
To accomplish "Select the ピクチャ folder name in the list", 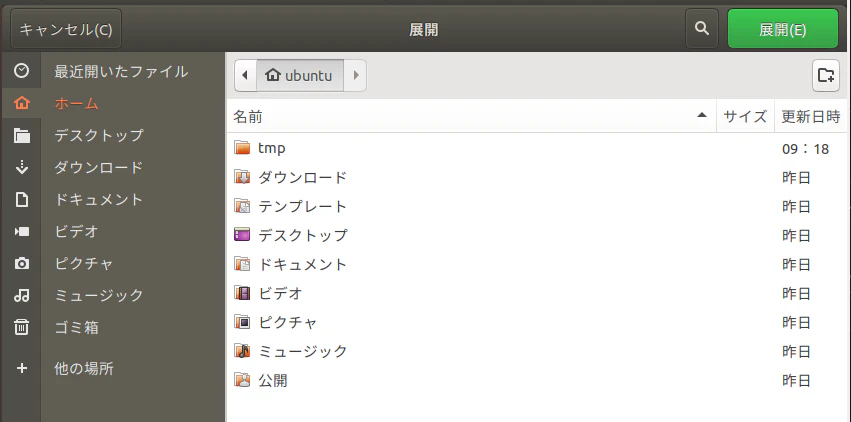I will [288, 322].
